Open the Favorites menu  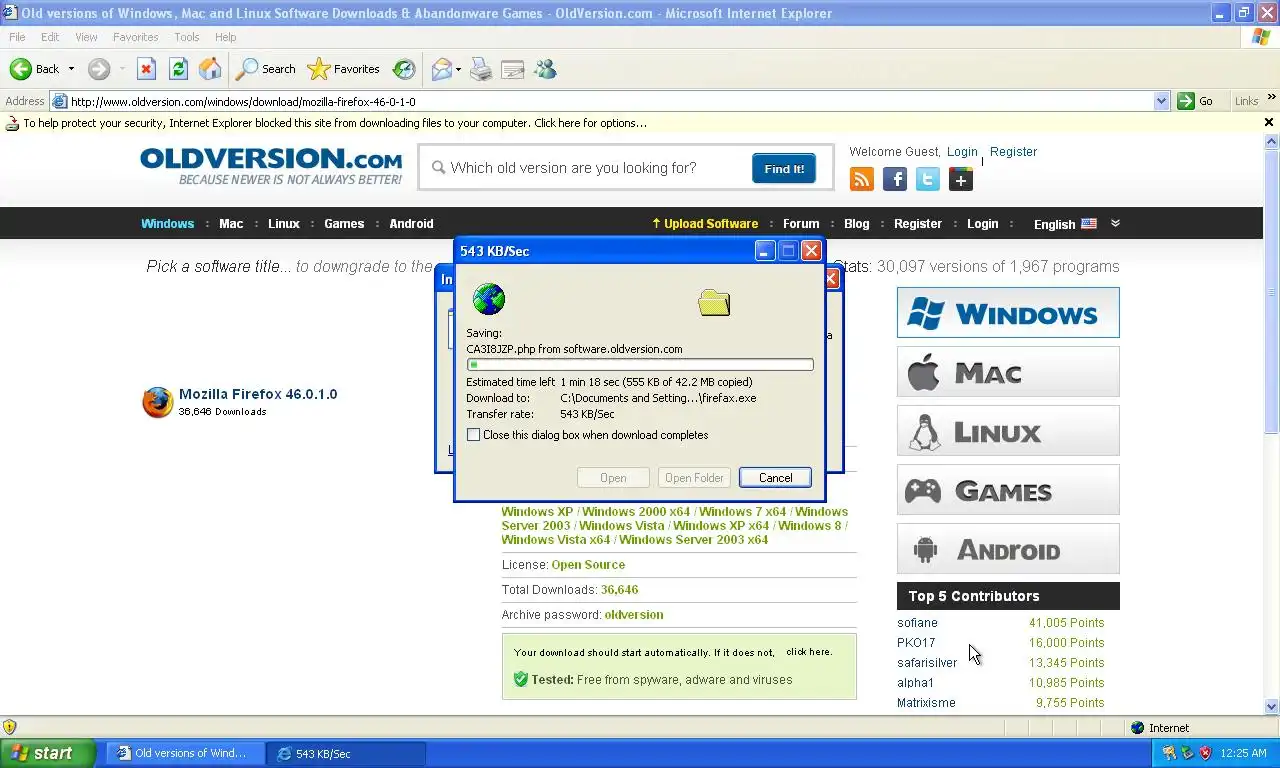click(x=135, y=37)
